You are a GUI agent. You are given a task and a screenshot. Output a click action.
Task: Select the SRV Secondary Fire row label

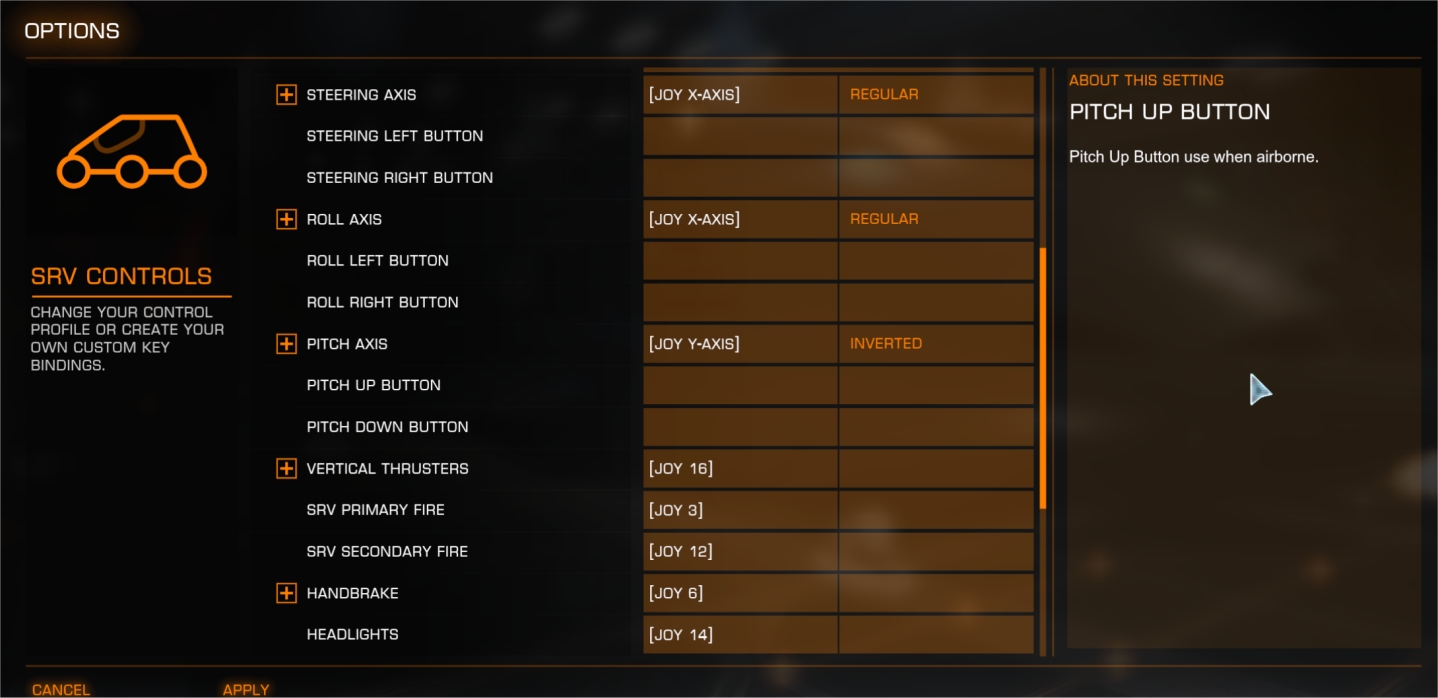click(387, 552)
